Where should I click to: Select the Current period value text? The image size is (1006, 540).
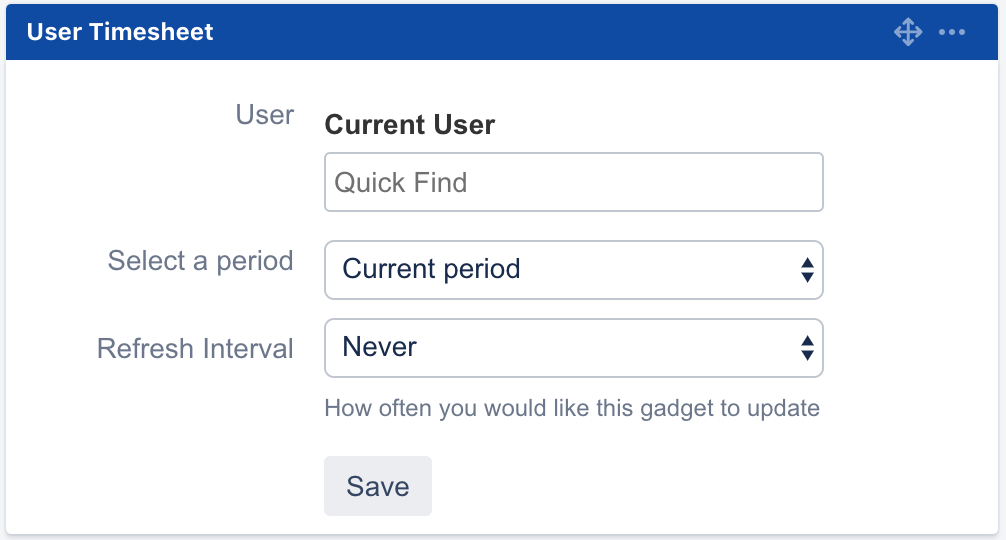point(431,269)
